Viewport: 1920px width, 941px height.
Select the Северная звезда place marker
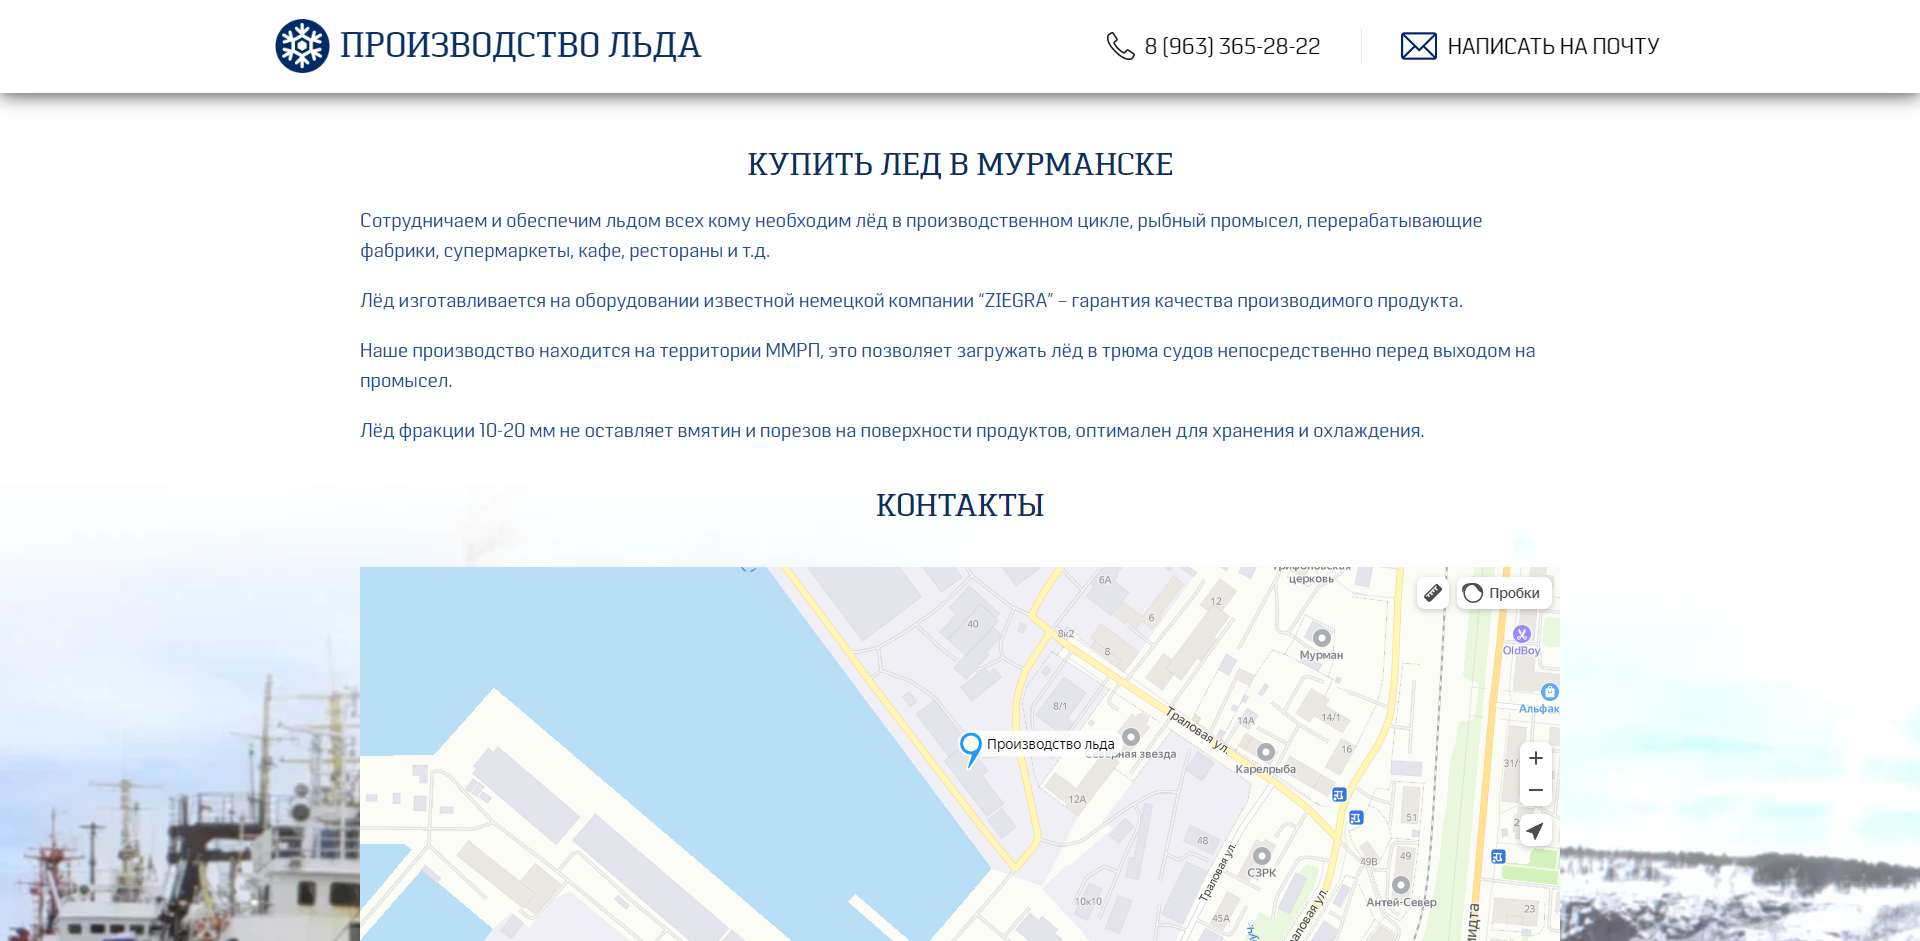[x=1131, y=737]
